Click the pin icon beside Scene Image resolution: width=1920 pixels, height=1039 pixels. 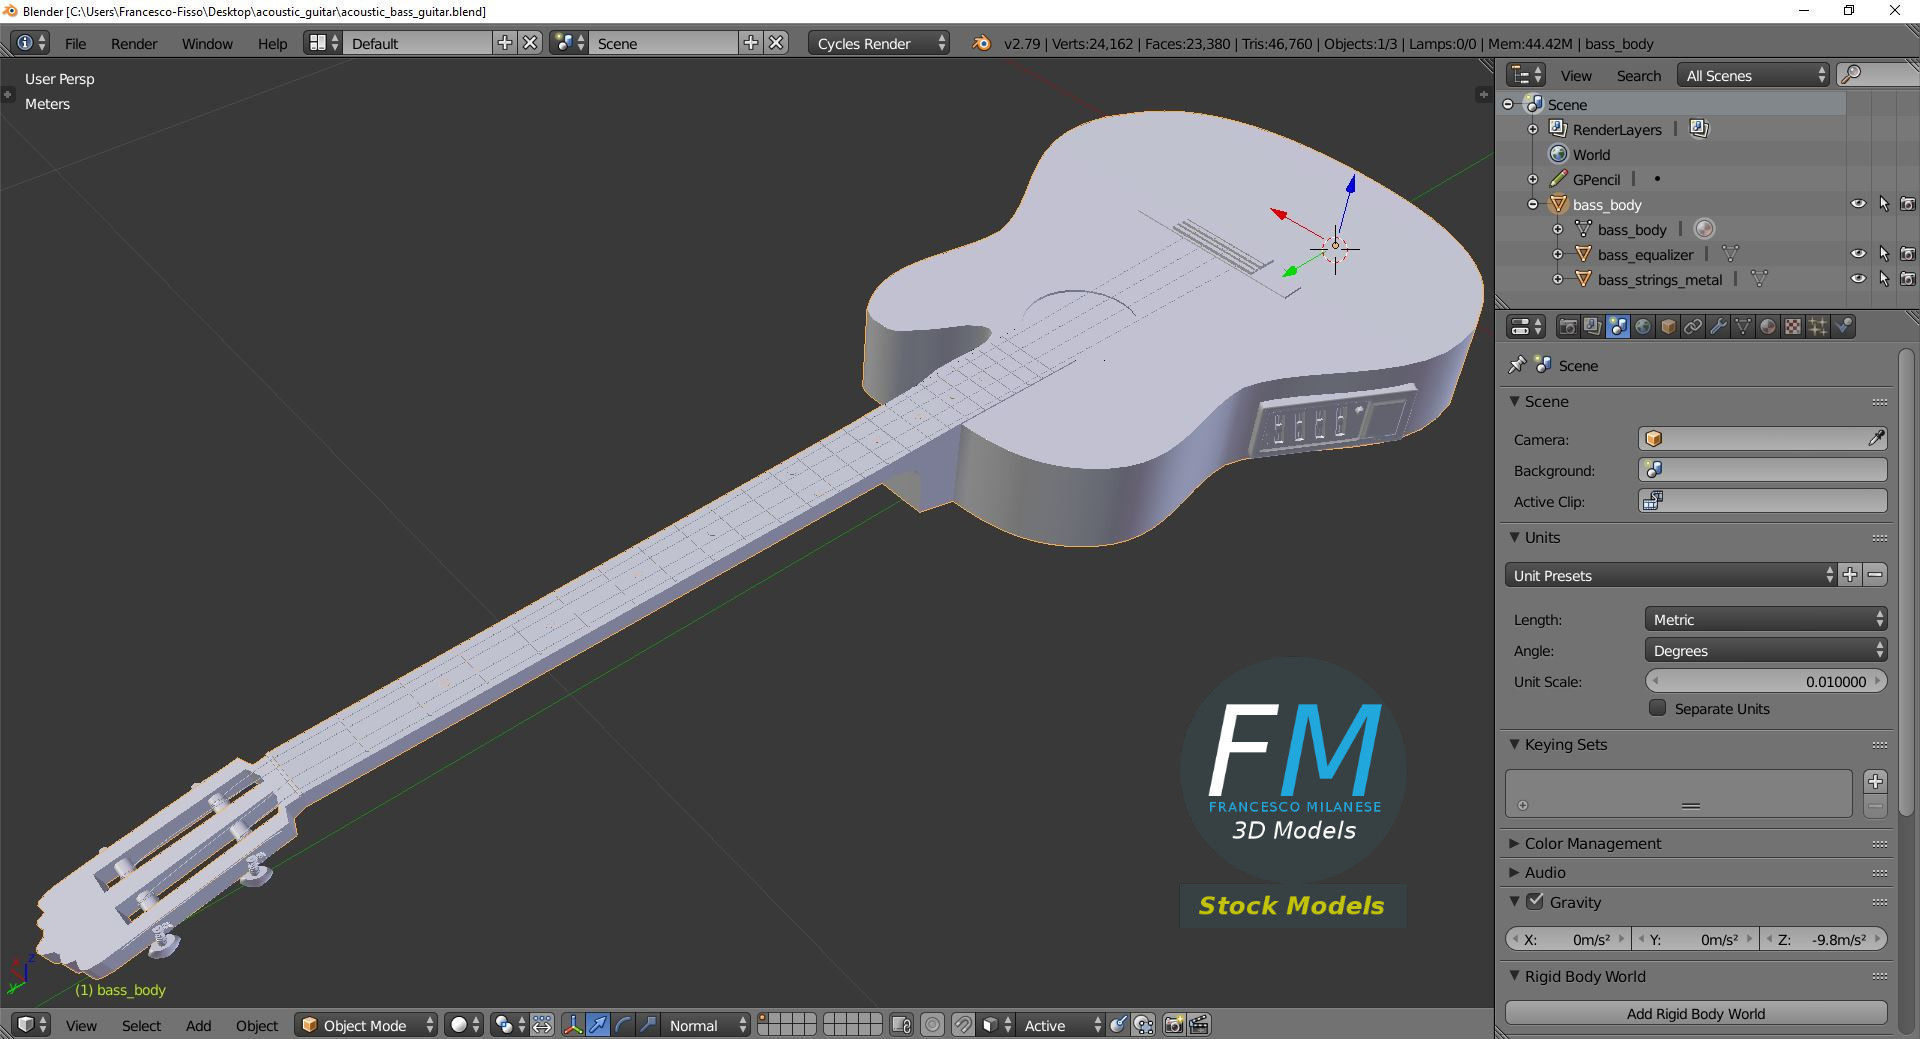[x=1517, y=365]
